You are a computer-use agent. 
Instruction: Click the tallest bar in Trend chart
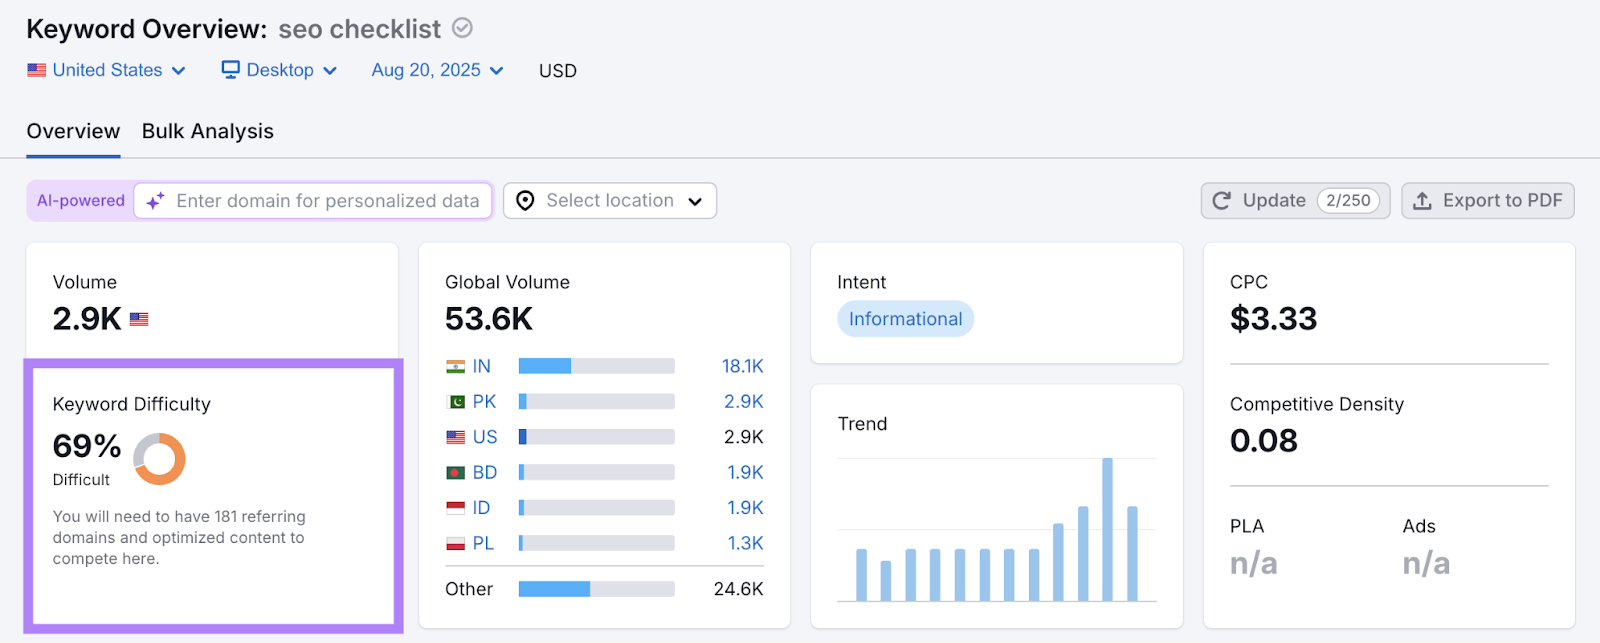[x=1107, y=530]
